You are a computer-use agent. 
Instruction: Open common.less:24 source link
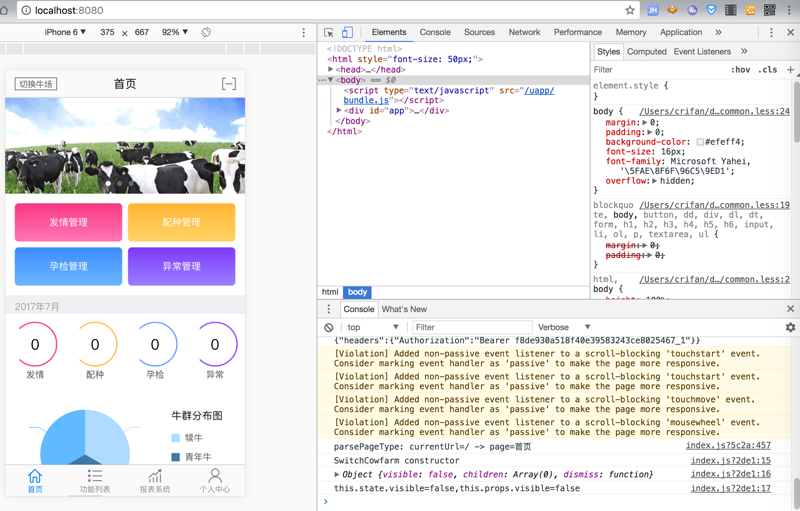coord(714,111)
